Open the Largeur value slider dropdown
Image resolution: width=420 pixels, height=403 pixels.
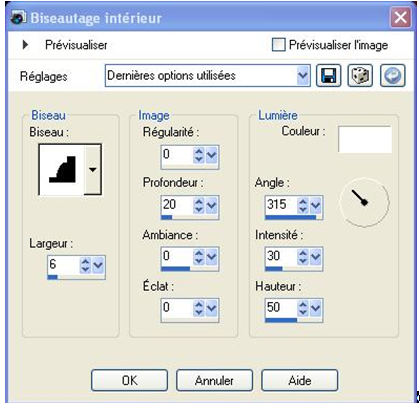(x=98, y=265)
